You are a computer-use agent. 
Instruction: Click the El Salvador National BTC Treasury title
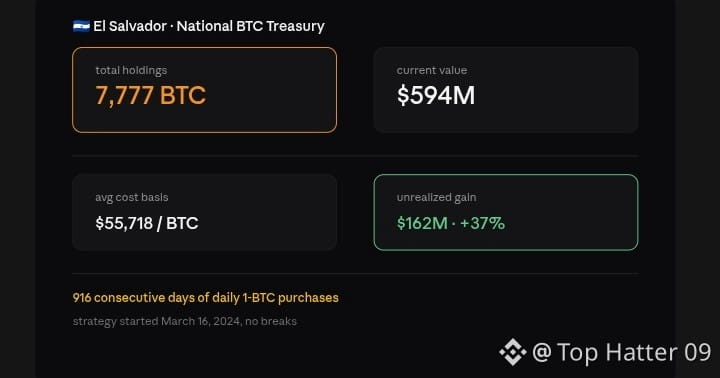tap(208, 26)
